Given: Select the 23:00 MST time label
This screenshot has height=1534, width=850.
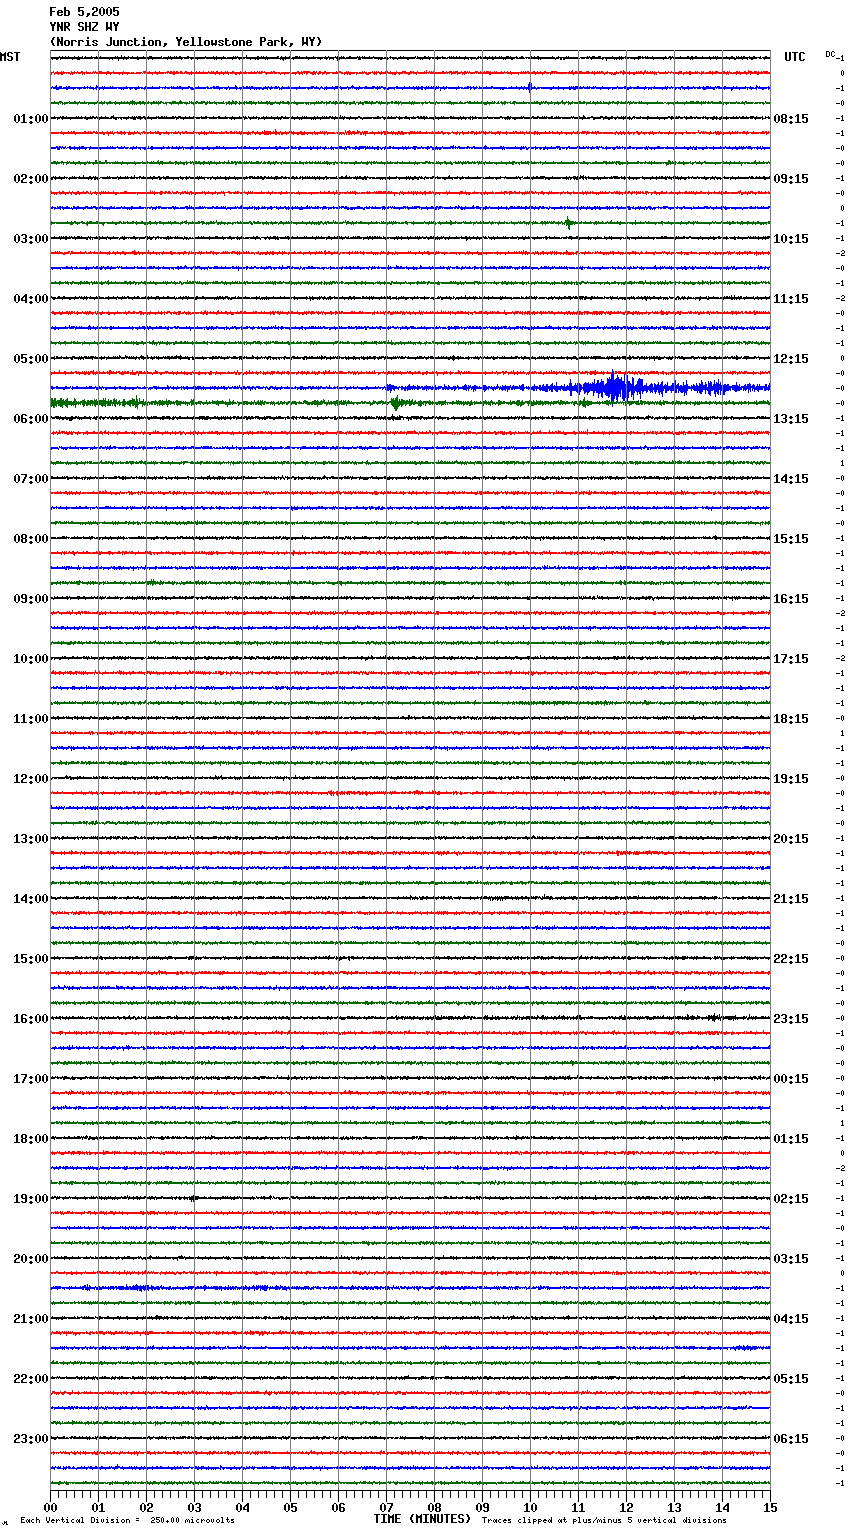Looking at the screenshot, I should pyautogui.click(x=31, y=1439).
